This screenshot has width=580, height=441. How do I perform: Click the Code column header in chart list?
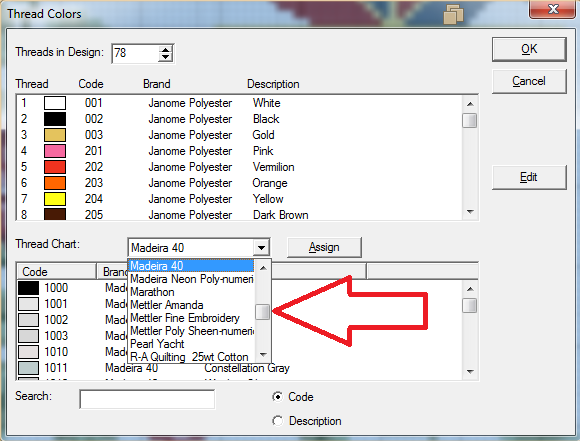click(x=57, y=272)
